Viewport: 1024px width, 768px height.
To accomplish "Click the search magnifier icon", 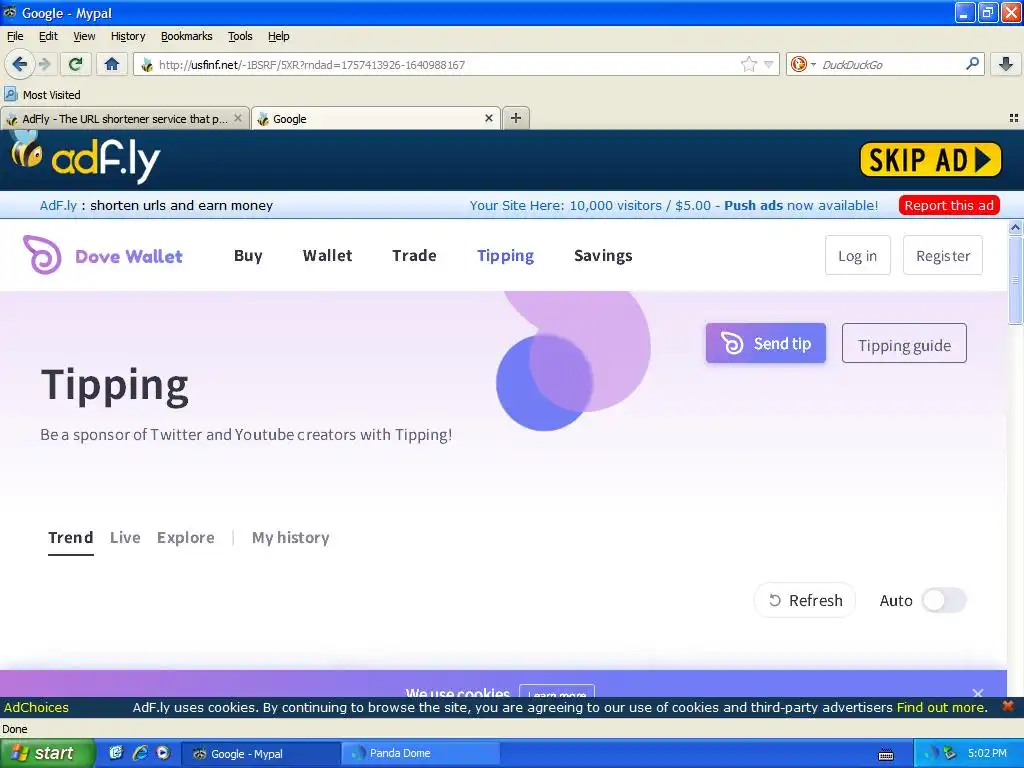I will [972, 64].
